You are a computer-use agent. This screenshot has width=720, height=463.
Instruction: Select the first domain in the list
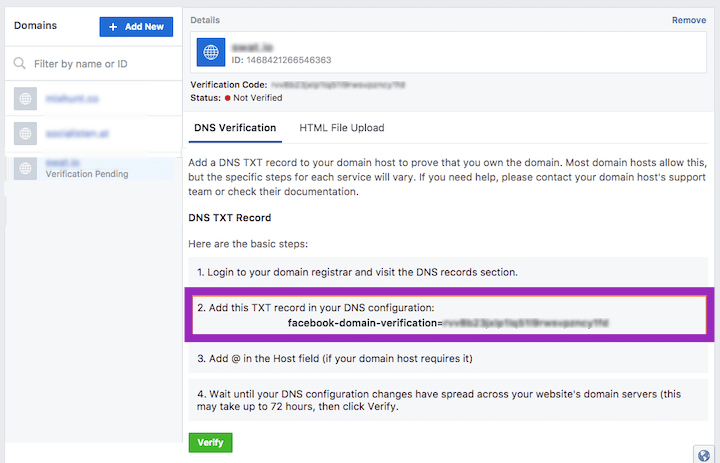click(x=94, y=98)
